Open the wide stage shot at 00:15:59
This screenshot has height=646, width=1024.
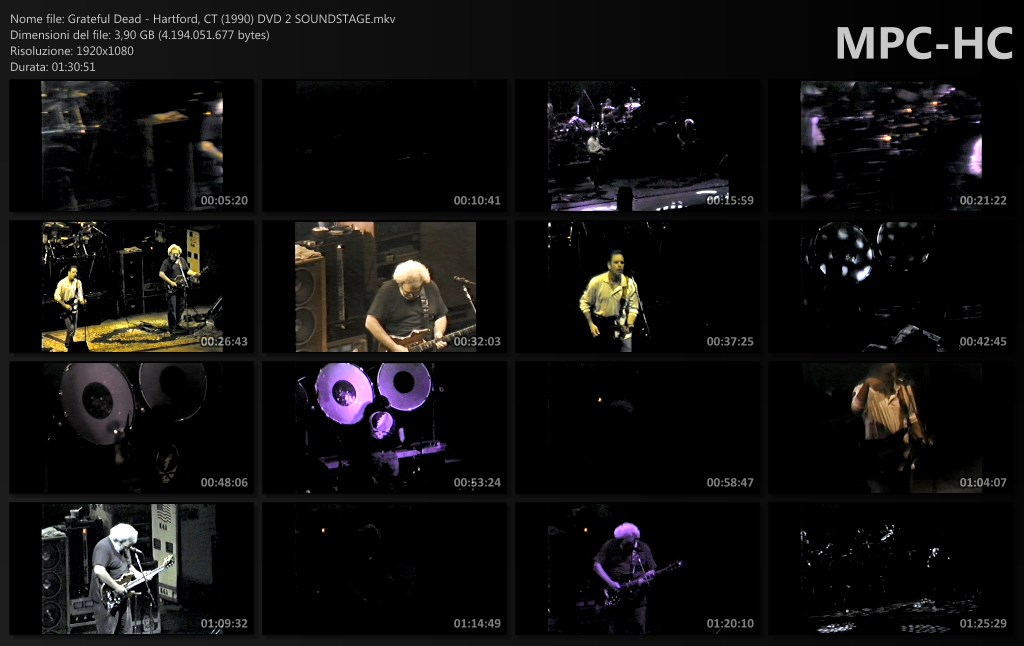pos(637,146)
